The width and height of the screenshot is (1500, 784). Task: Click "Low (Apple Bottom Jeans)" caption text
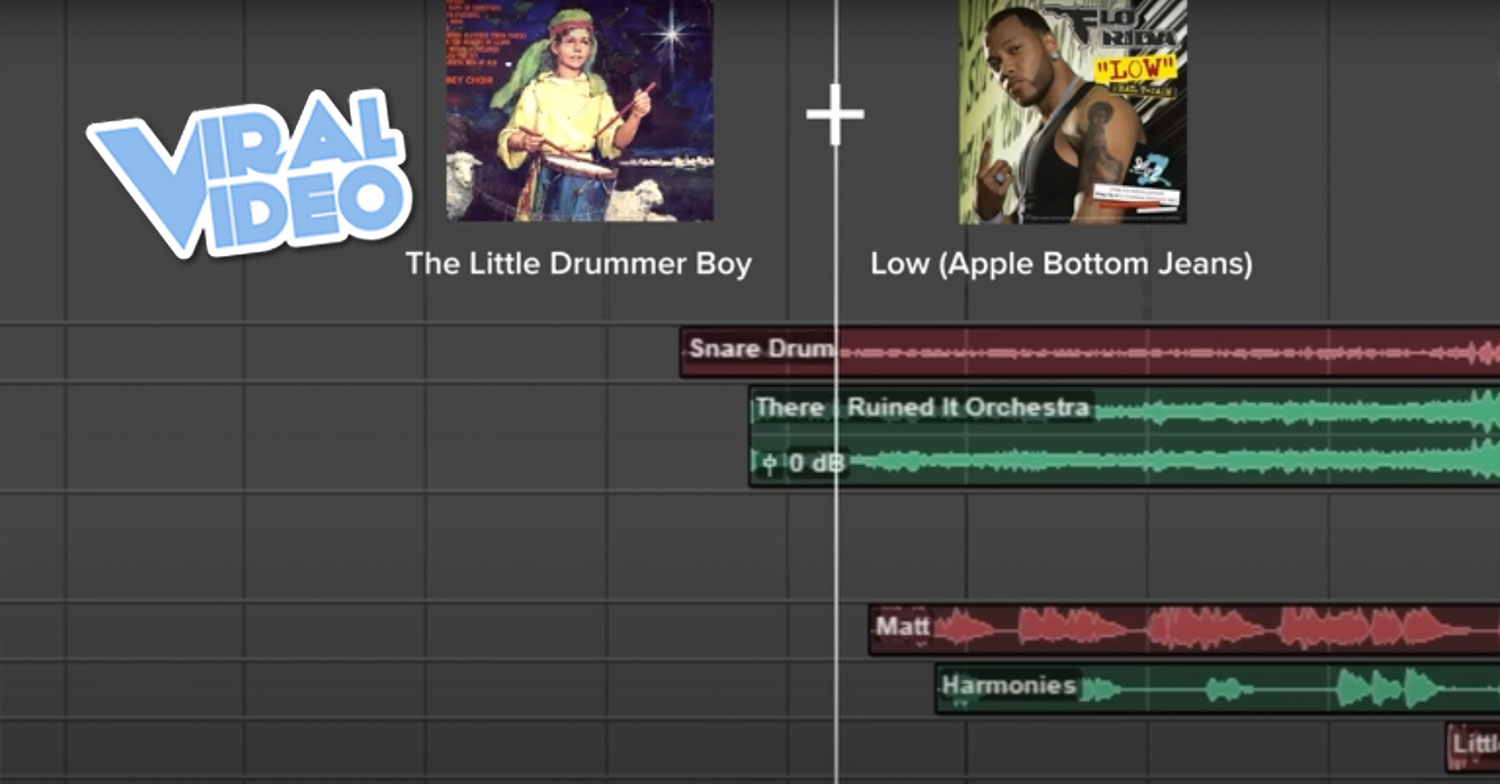[1061, 264]
